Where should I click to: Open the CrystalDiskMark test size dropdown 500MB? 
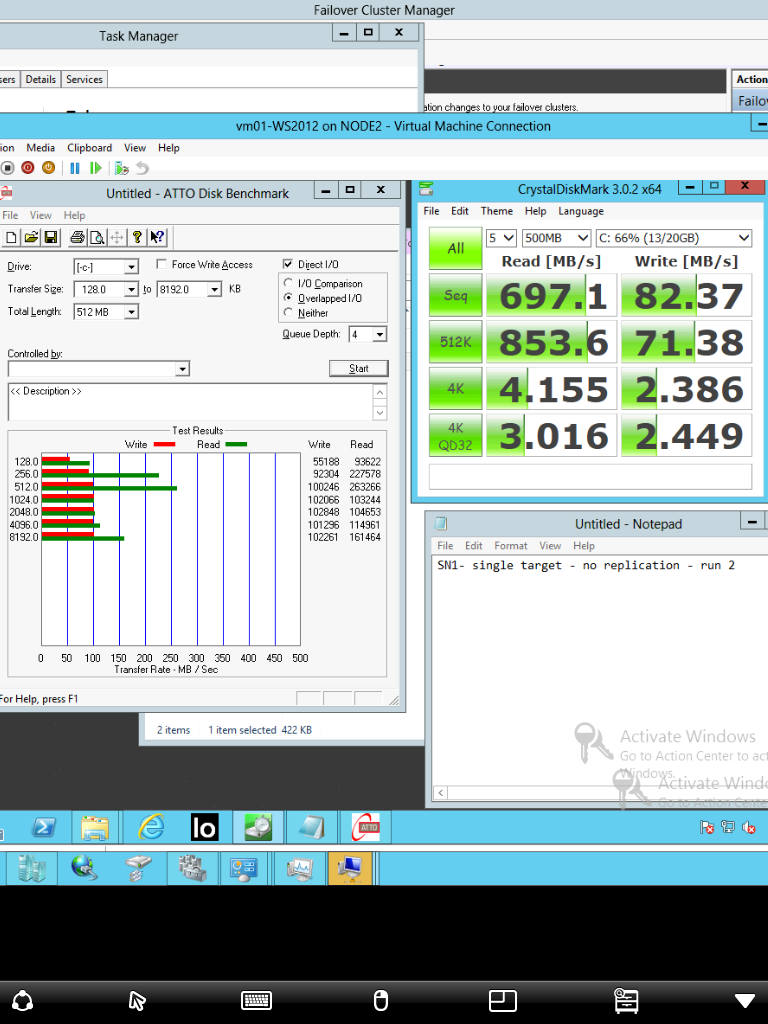pyautogui.click(x=556, y=238)
